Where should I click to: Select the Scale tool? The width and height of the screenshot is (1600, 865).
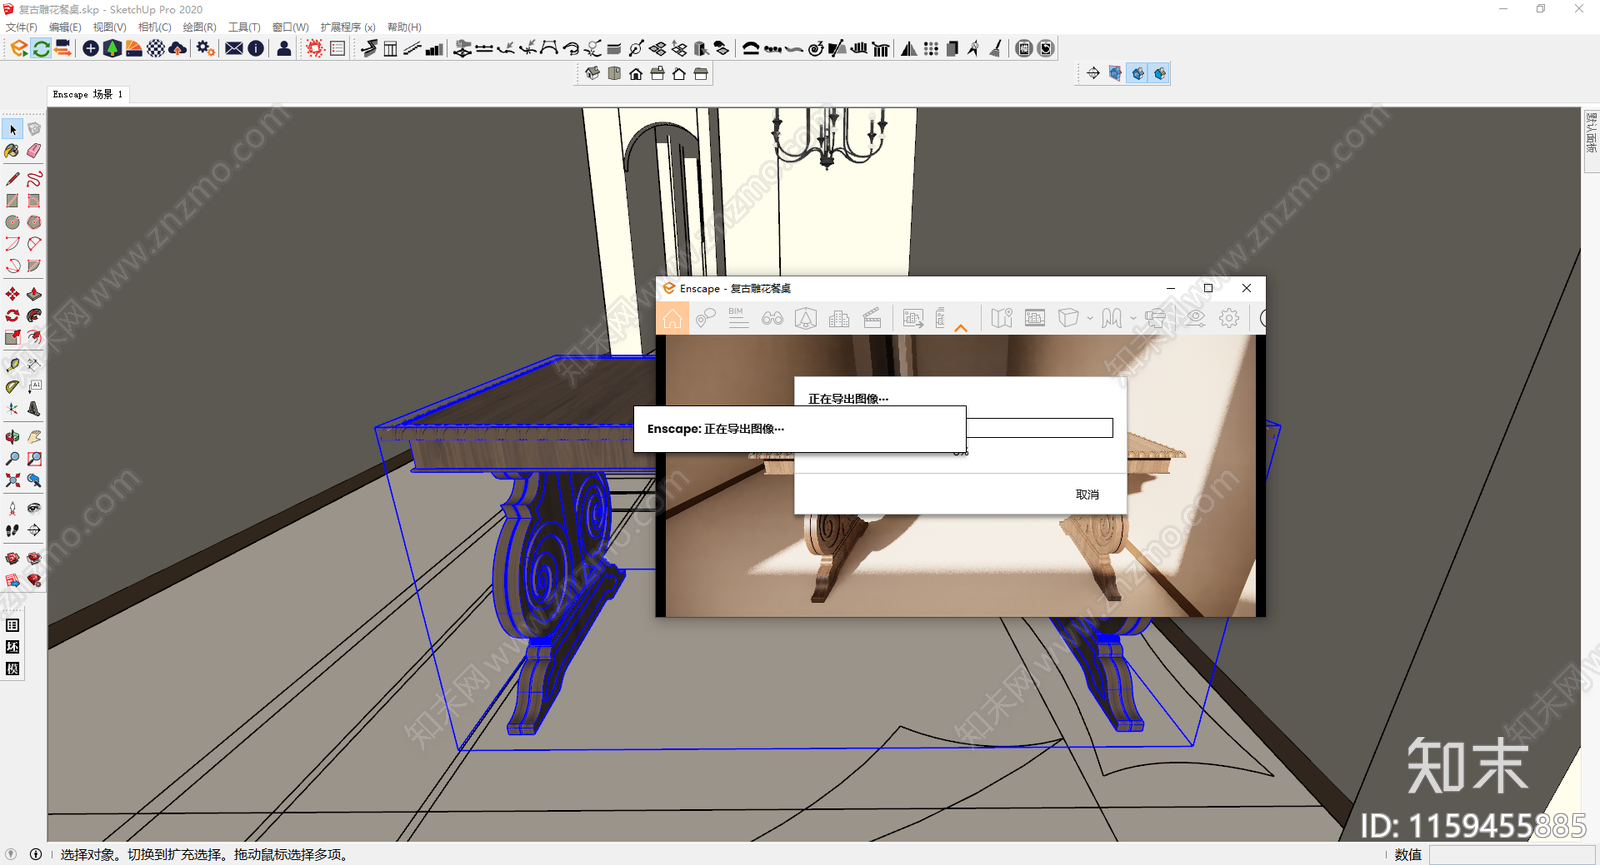click(12, 338)
